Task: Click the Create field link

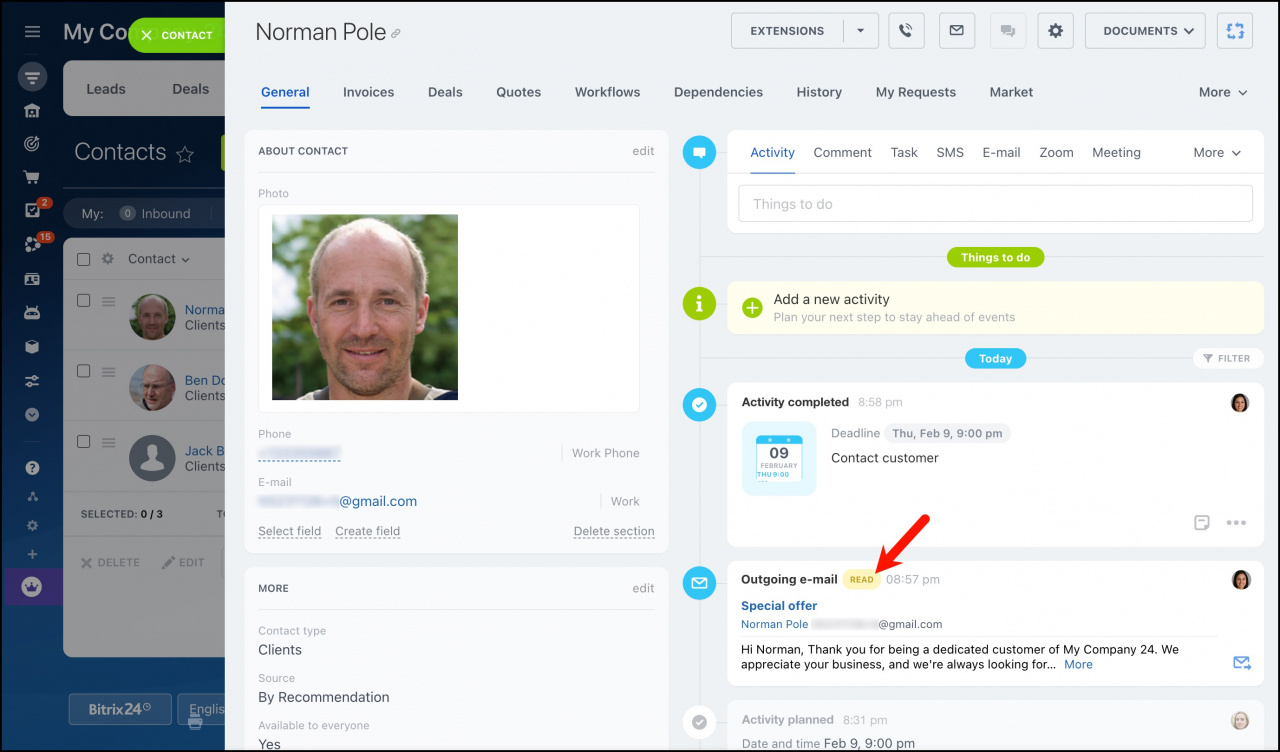Action: 367,531
